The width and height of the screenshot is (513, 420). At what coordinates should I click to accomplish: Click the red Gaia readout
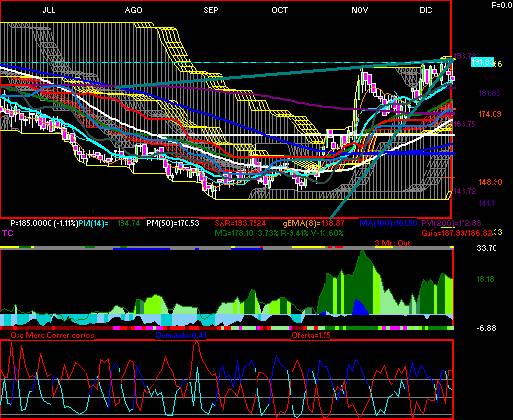coord(456,233)
